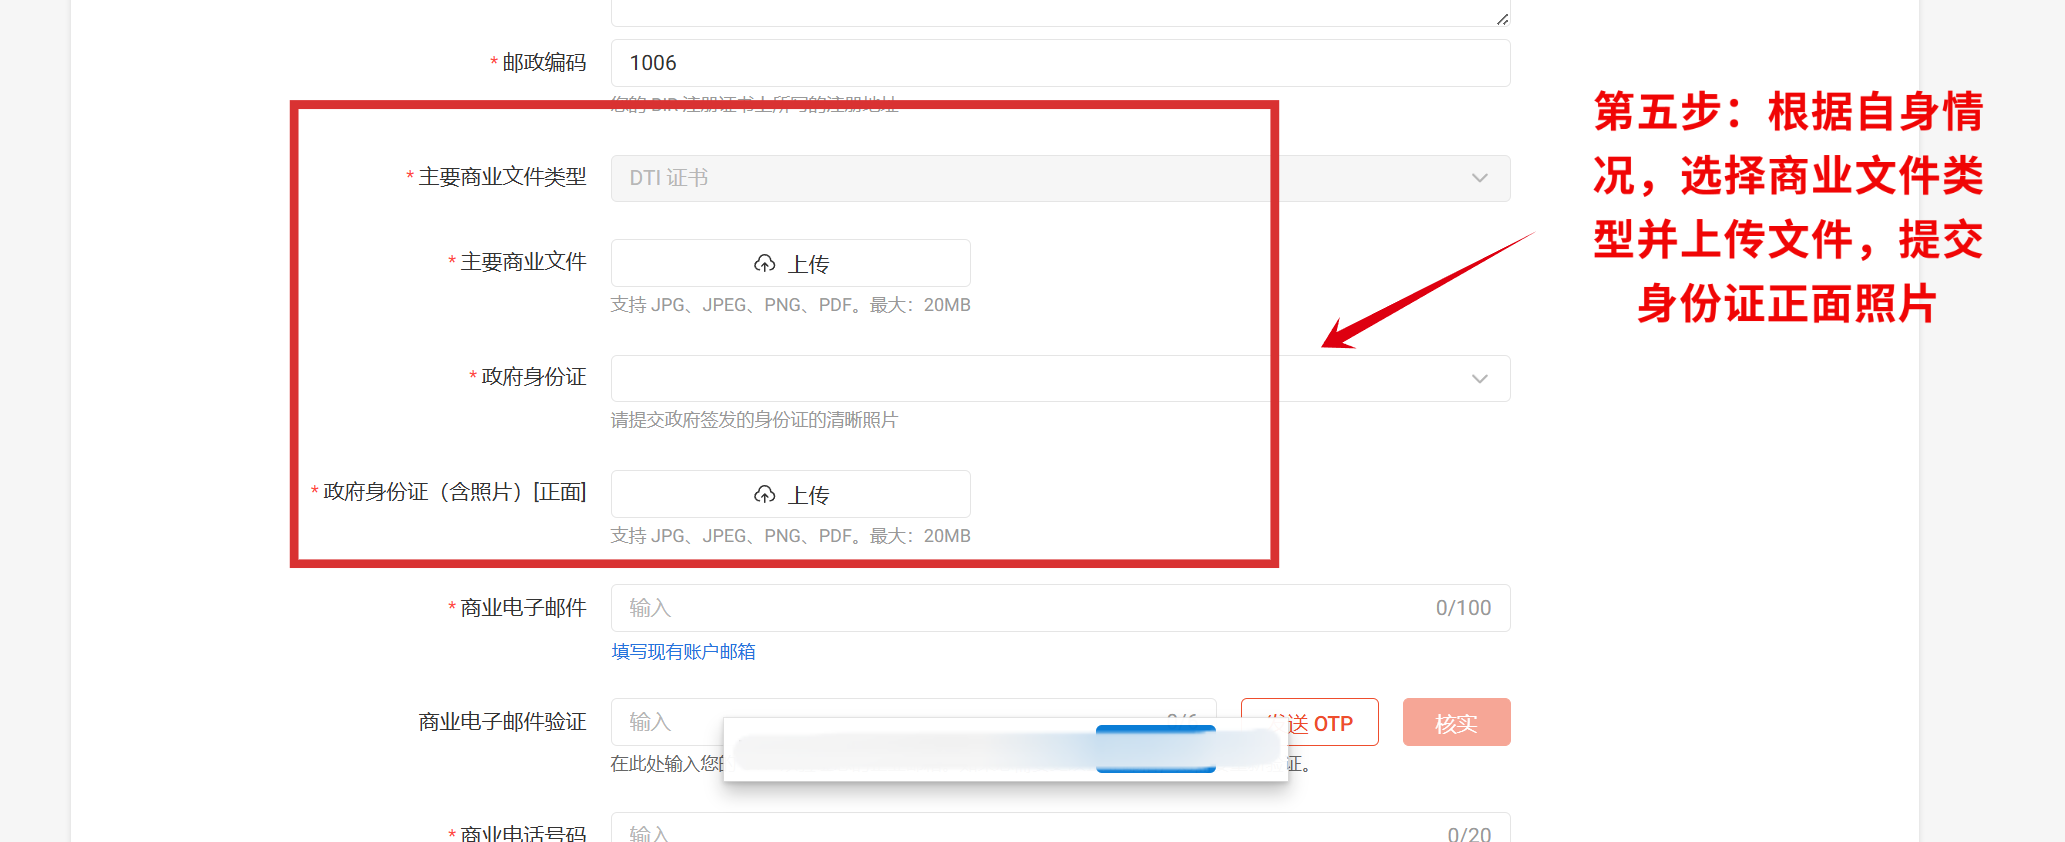
Task: Click the 核实 verify button
Action: pyautogui.click(x=1456, y=722)
